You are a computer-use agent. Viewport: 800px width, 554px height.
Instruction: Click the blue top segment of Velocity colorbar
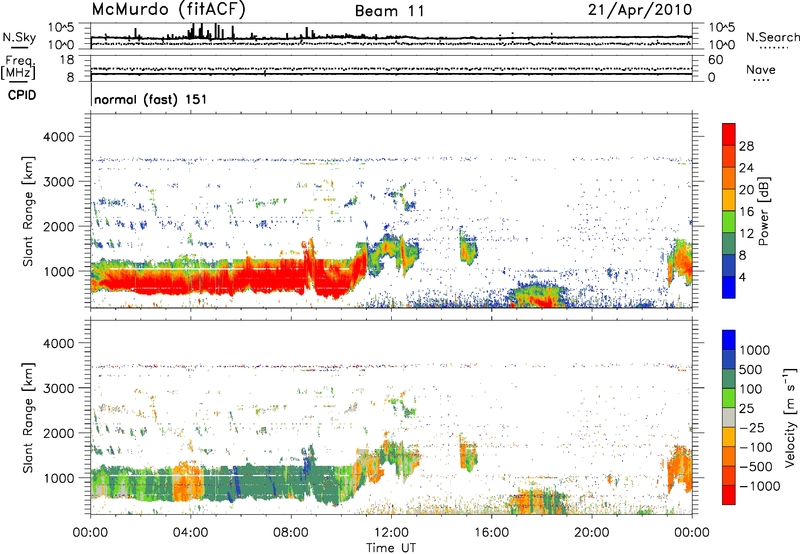[x=729, y=340]
